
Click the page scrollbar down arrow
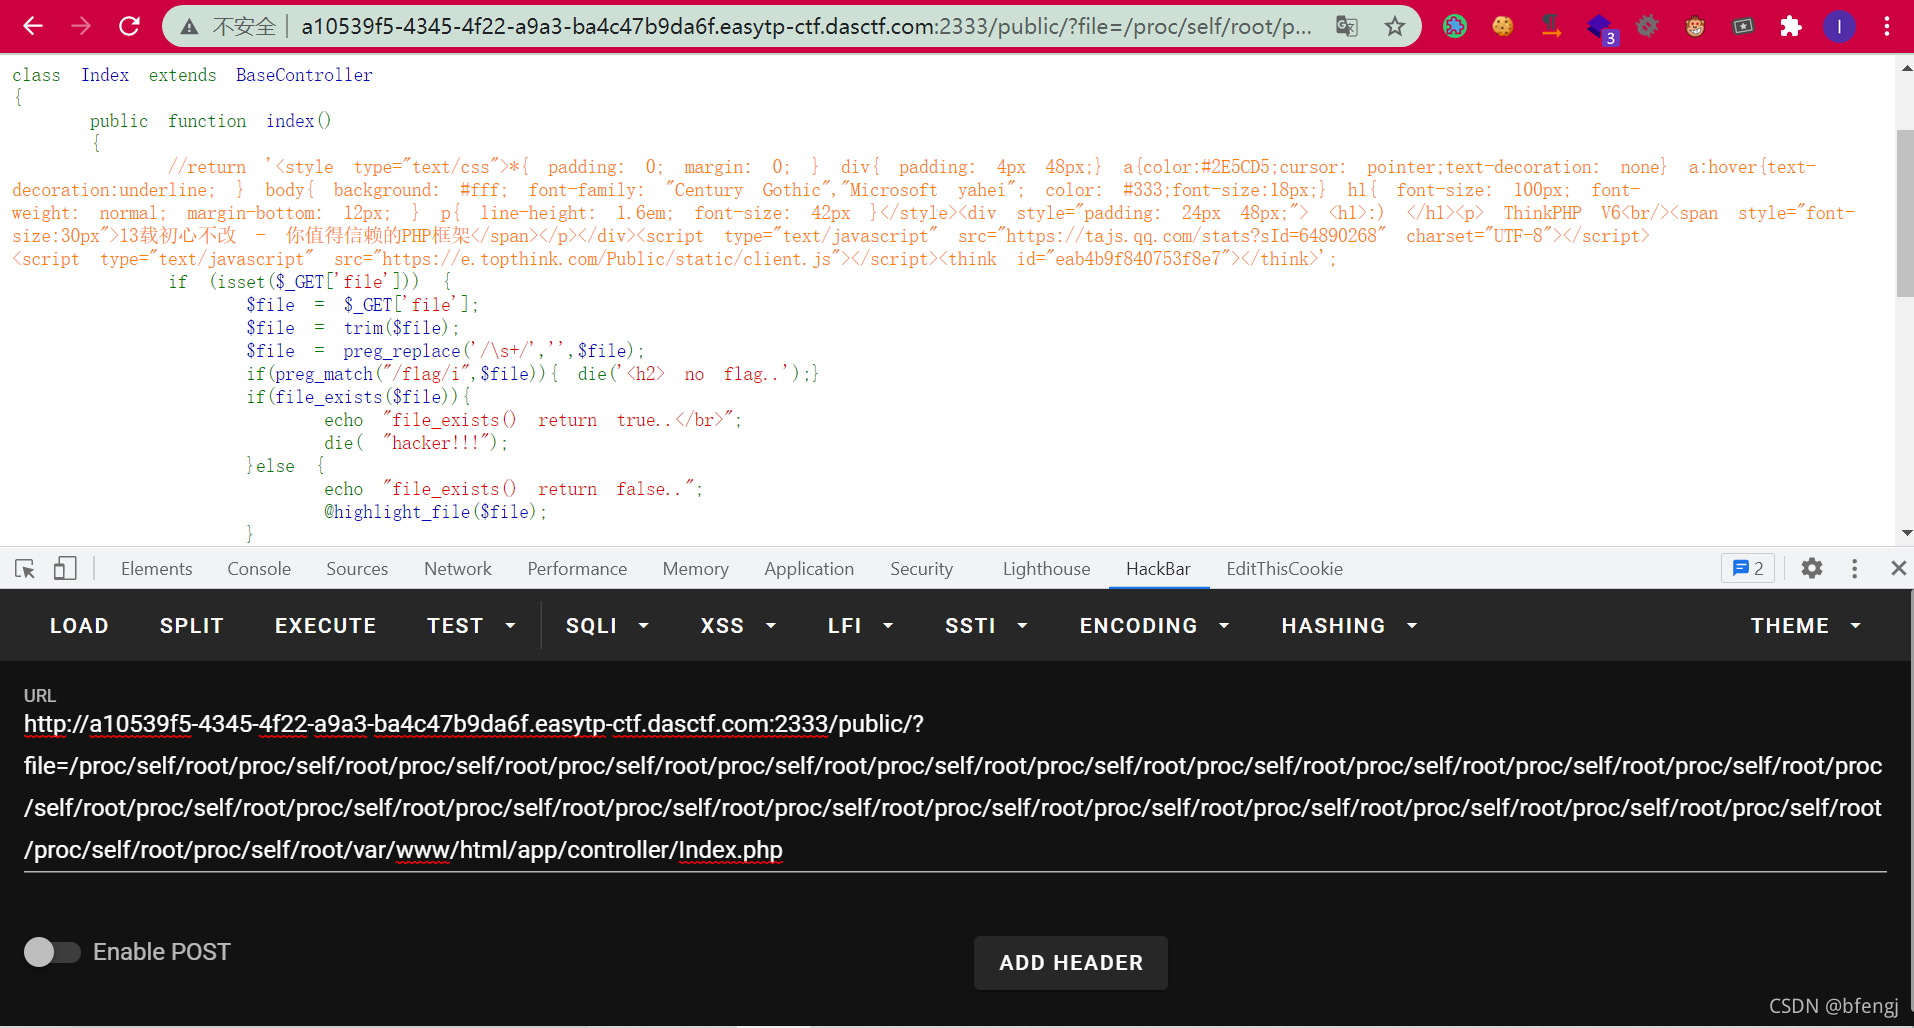click(1906, 533)
